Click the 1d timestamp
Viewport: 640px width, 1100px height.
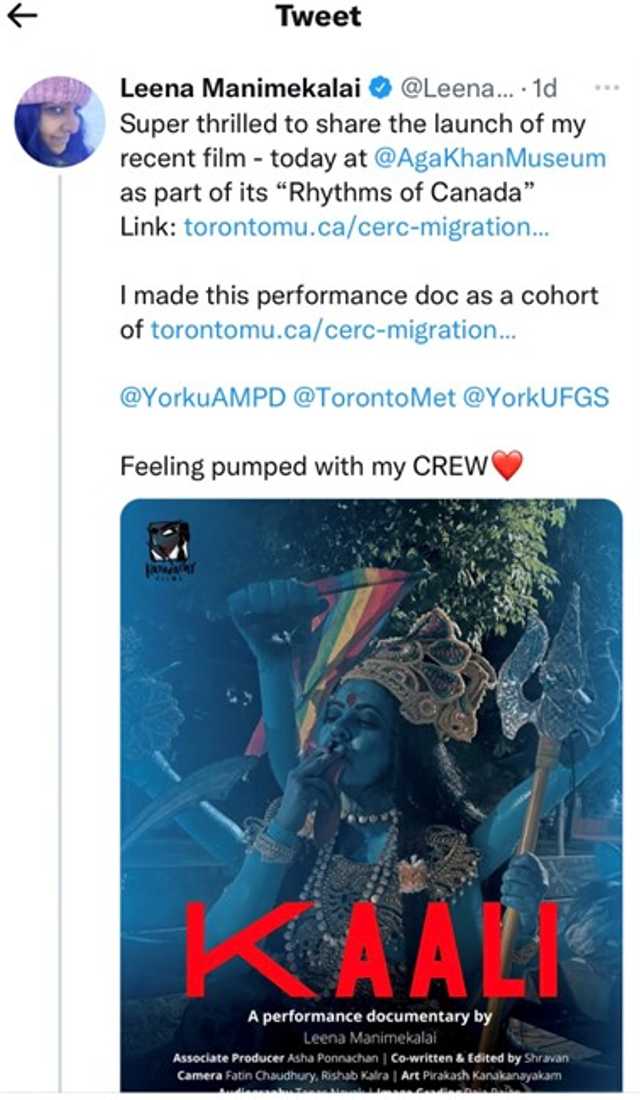(543, 89)
